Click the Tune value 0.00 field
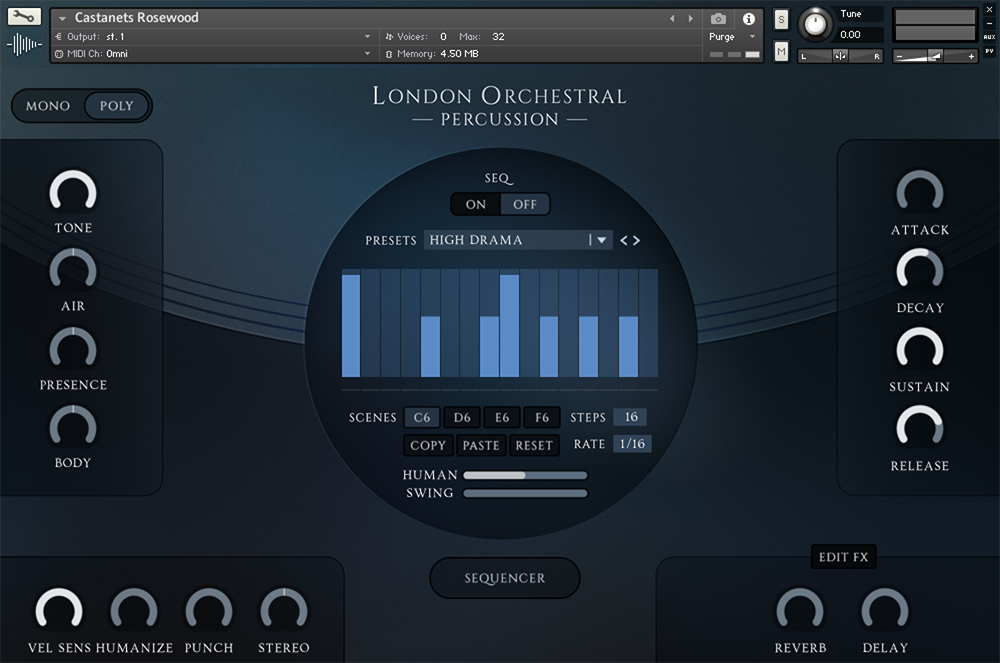 click(859, 35)
